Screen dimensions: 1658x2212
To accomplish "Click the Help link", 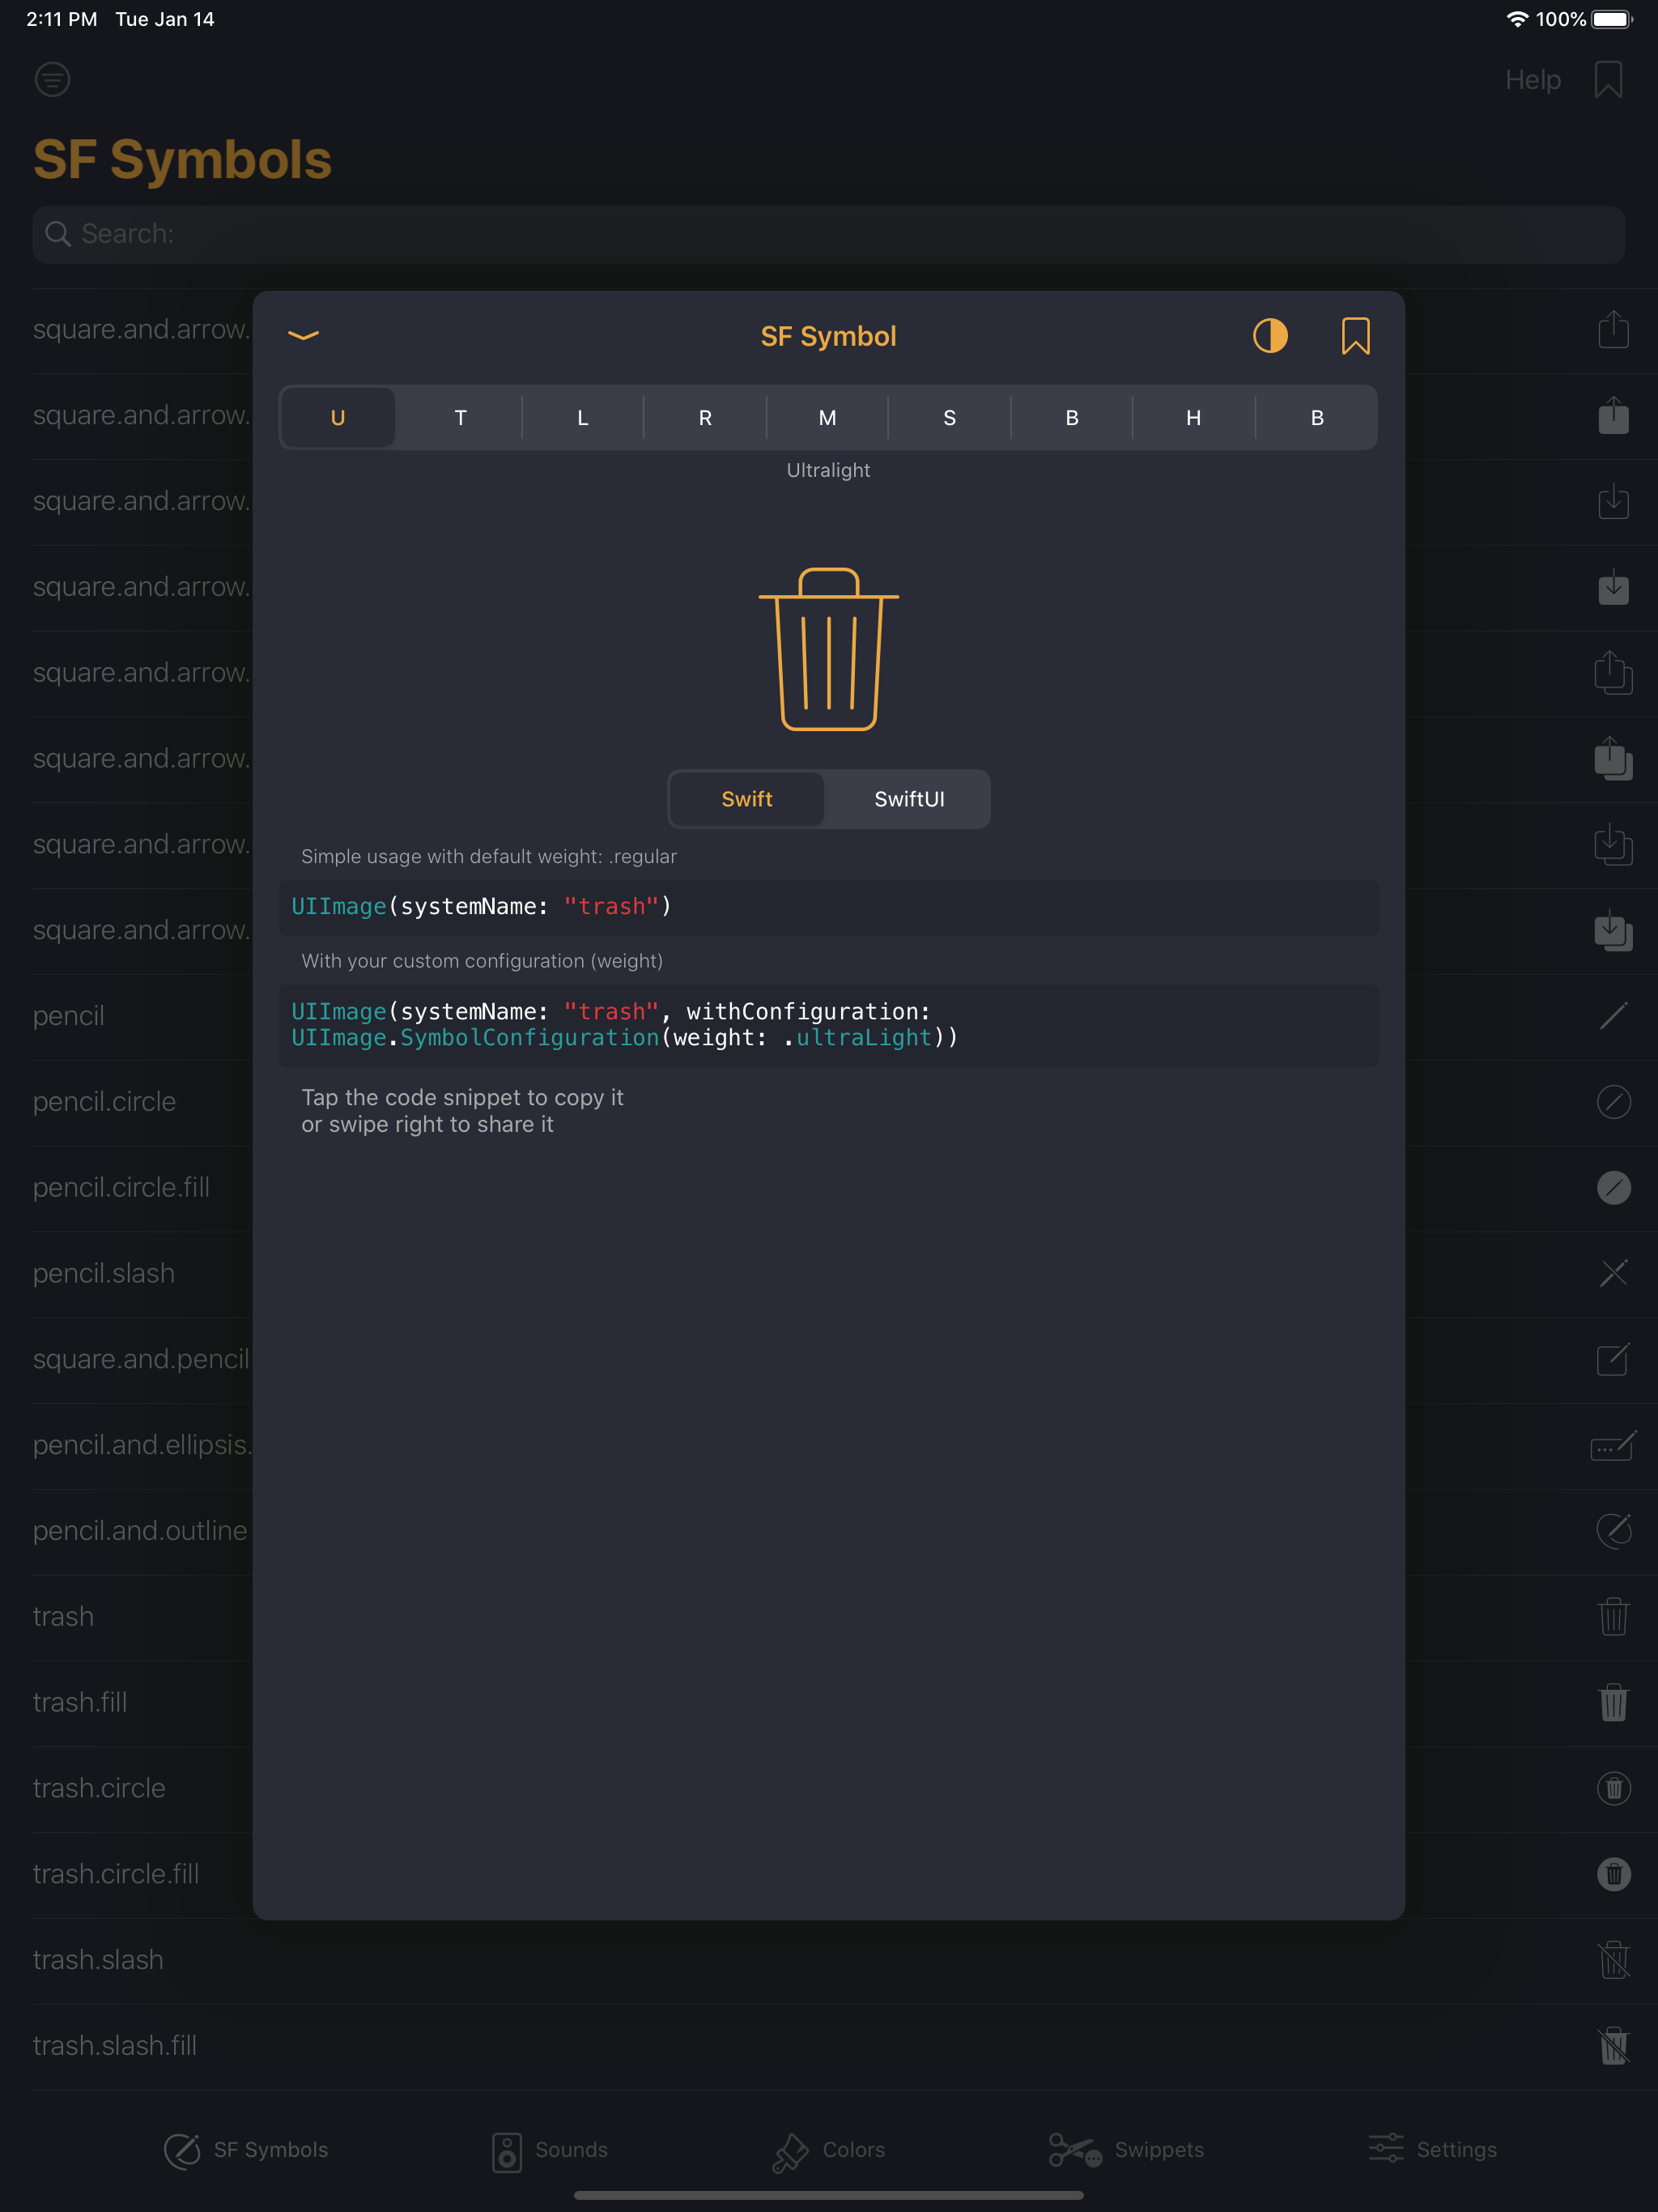I will click(1532, 80).
